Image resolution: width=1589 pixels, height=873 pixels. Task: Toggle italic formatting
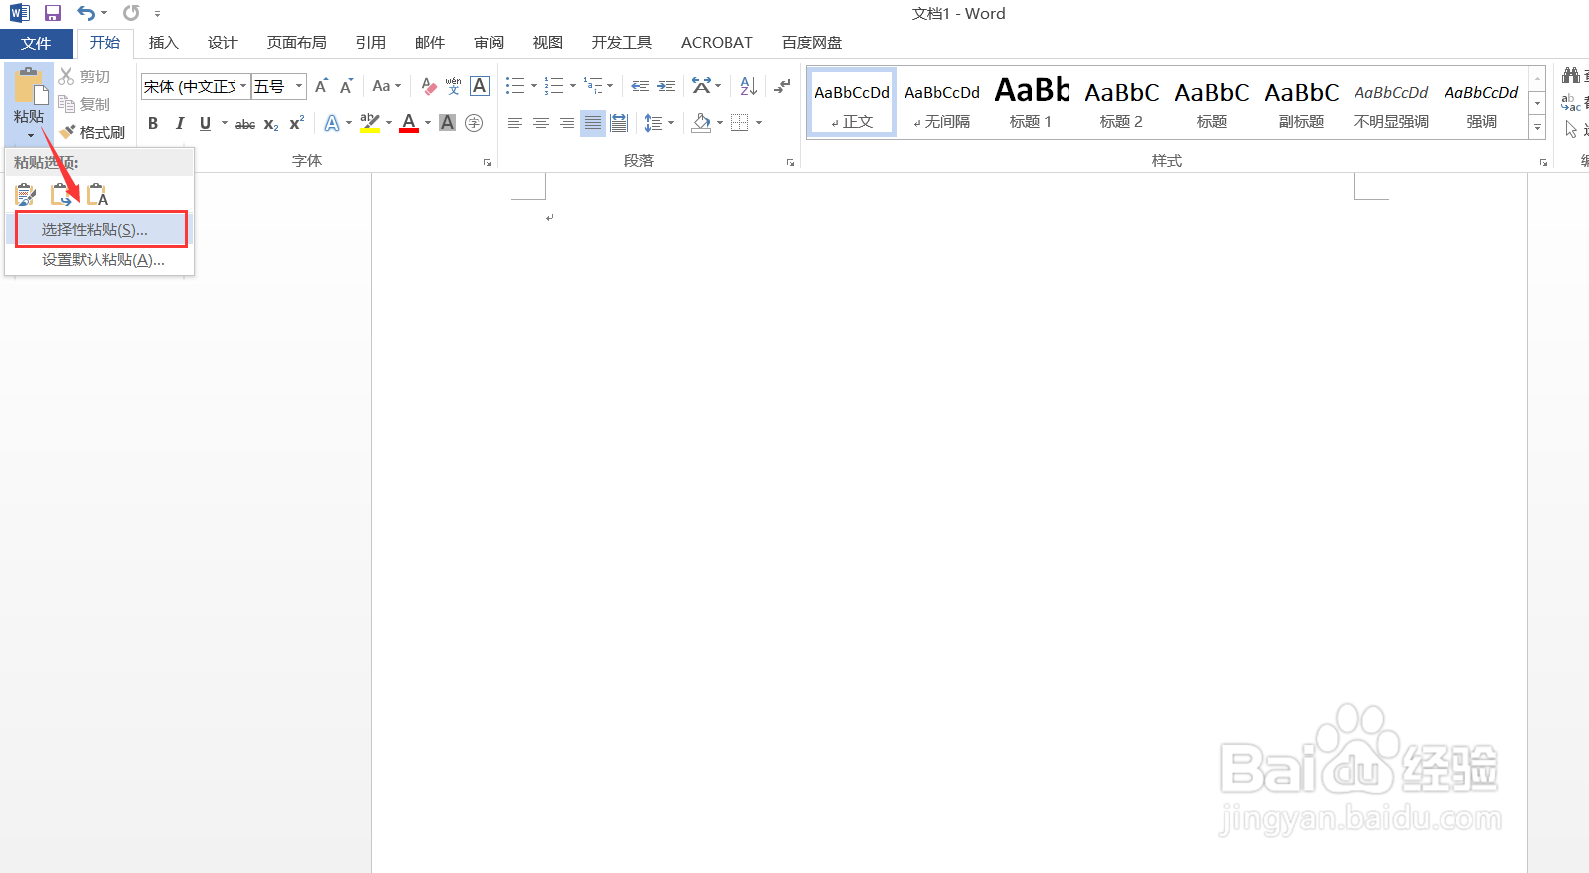[179, 124]
